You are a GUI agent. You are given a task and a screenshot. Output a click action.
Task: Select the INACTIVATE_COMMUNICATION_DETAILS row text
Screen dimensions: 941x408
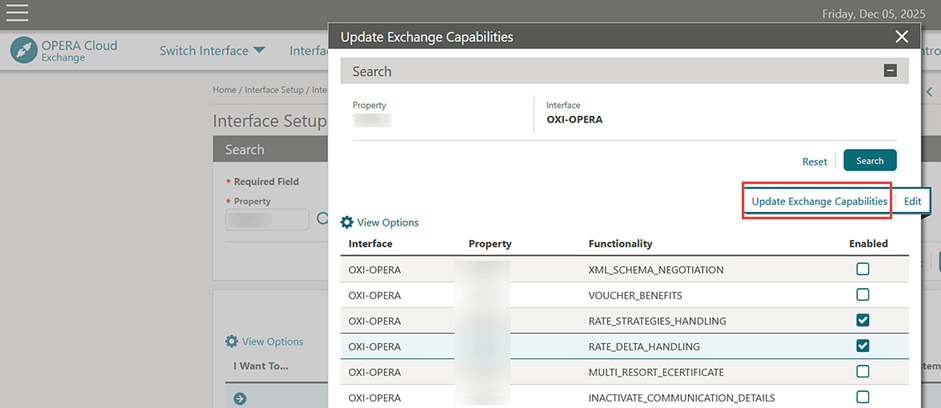pyautogui.click(x=682, y=398)
